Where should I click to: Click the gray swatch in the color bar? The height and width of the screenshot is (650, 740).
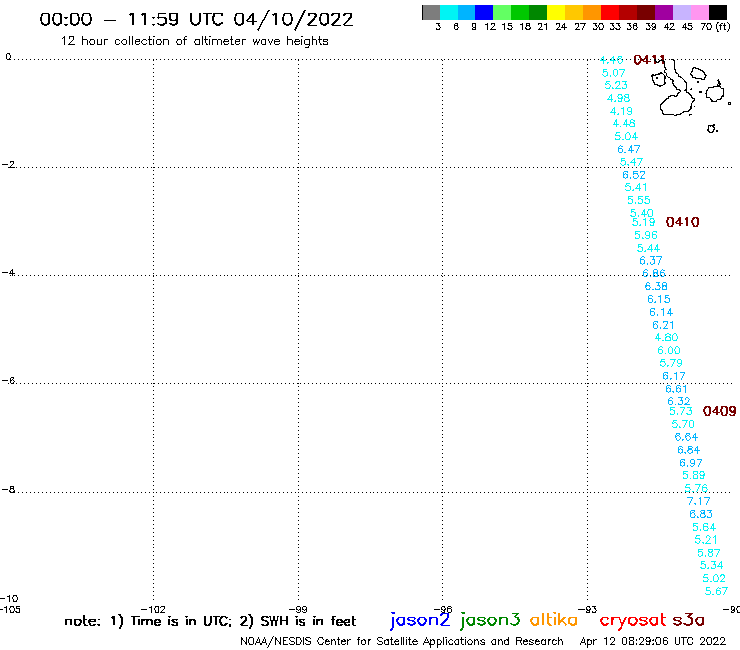coord(431,12)
